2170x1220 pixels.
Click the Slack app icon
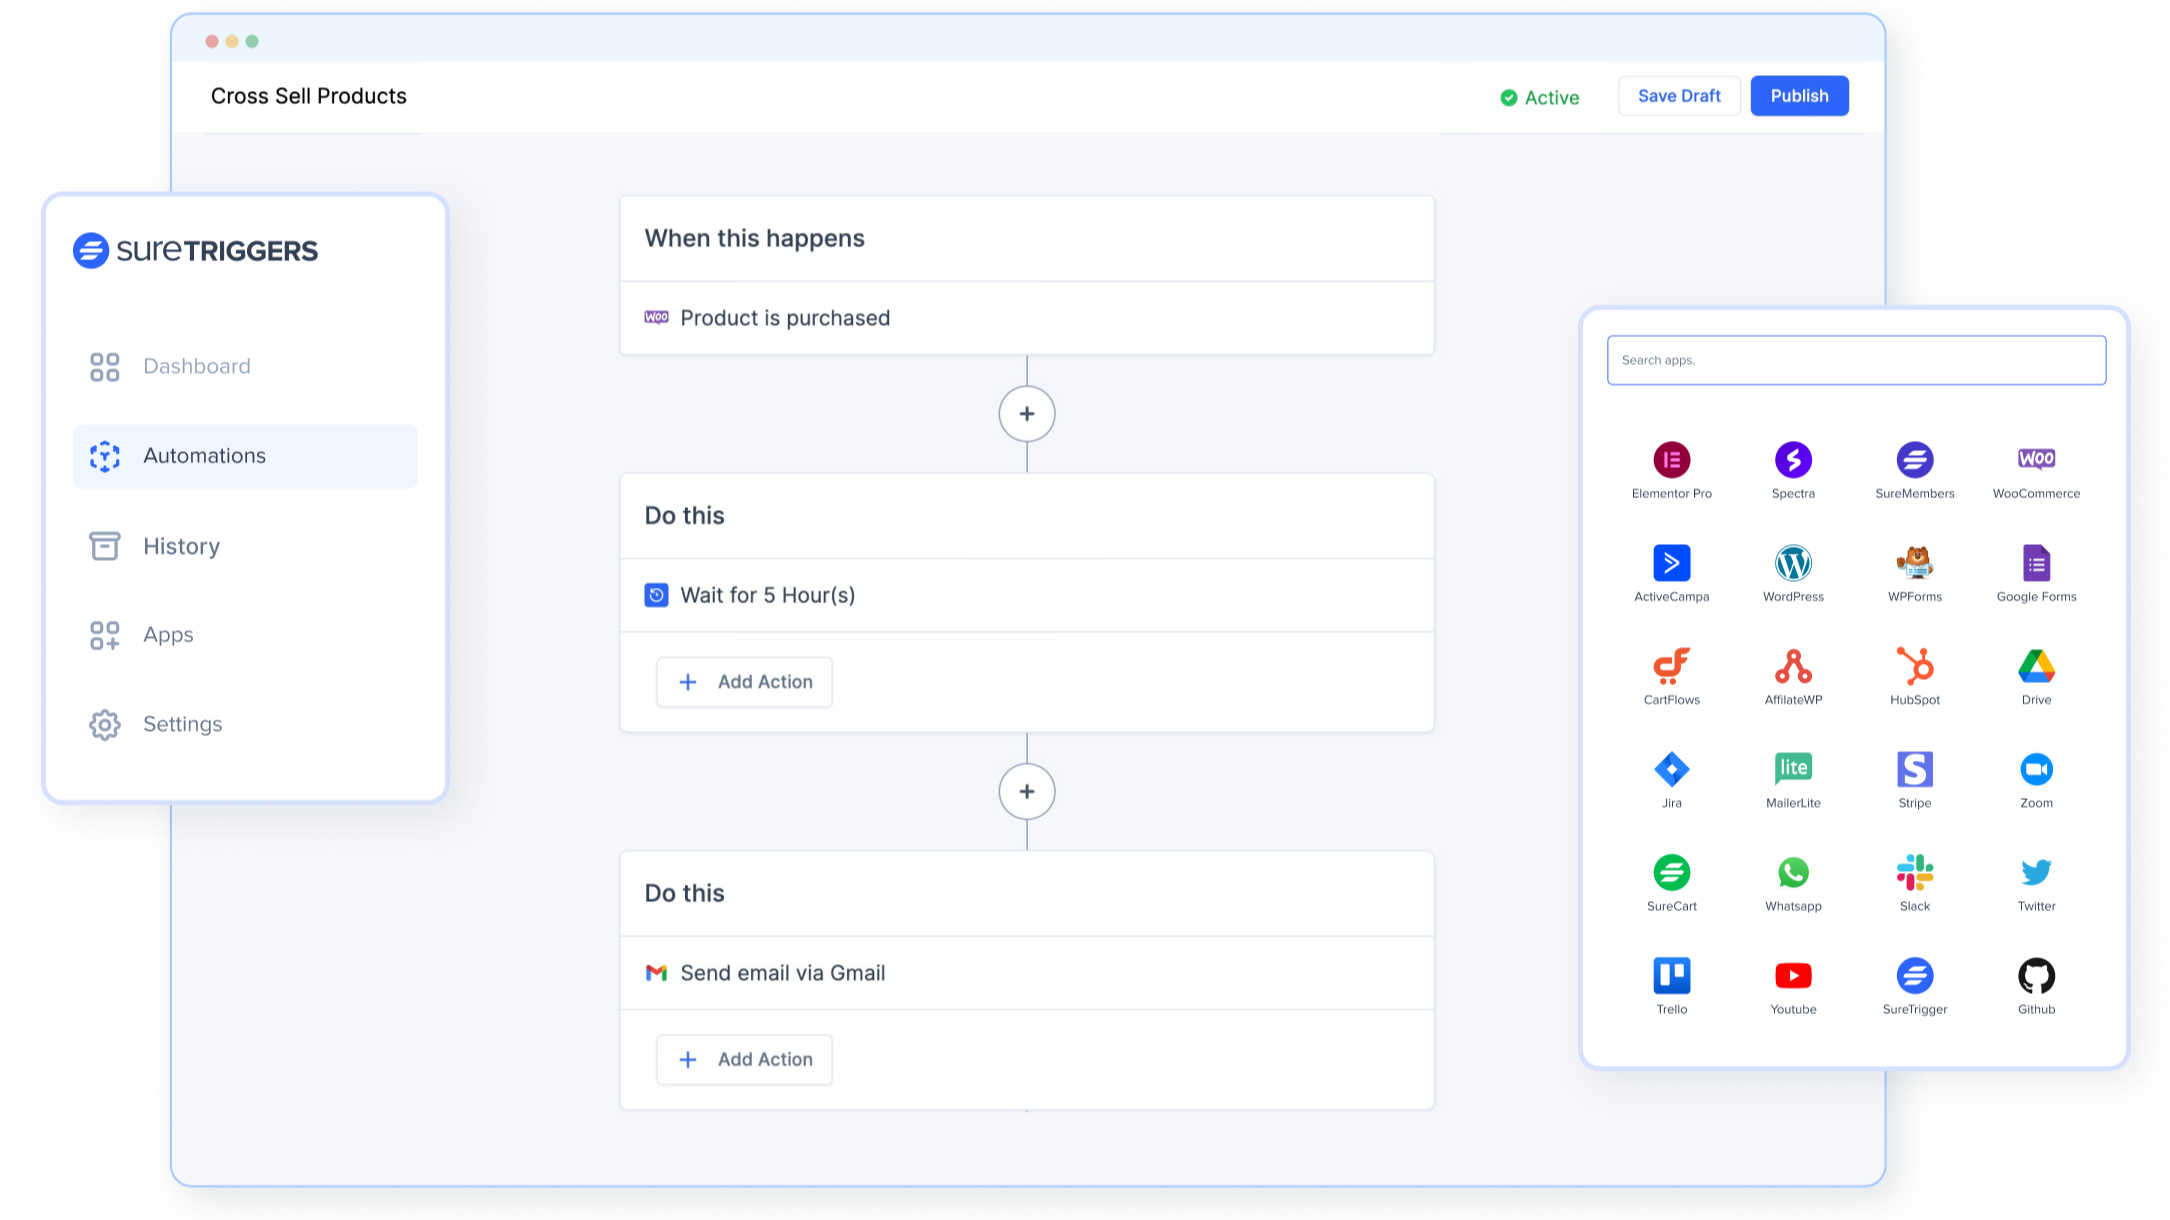pyautogui.click(x=1914, y=872)
